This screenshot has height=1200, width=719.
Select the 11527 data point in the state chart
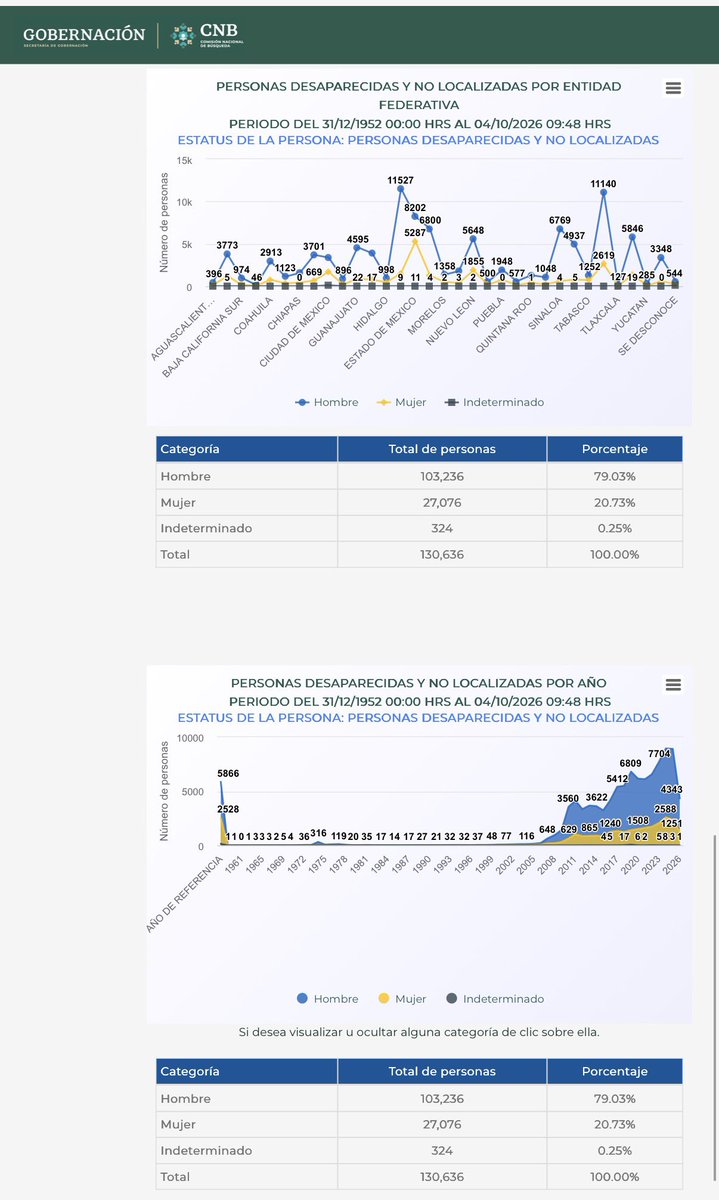tap(401, 189)
